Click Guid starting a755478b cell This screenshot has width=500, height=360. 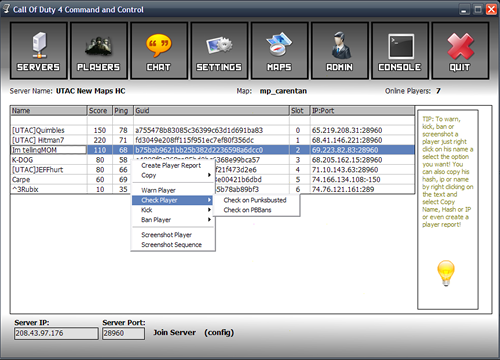(x=211, y=130)
